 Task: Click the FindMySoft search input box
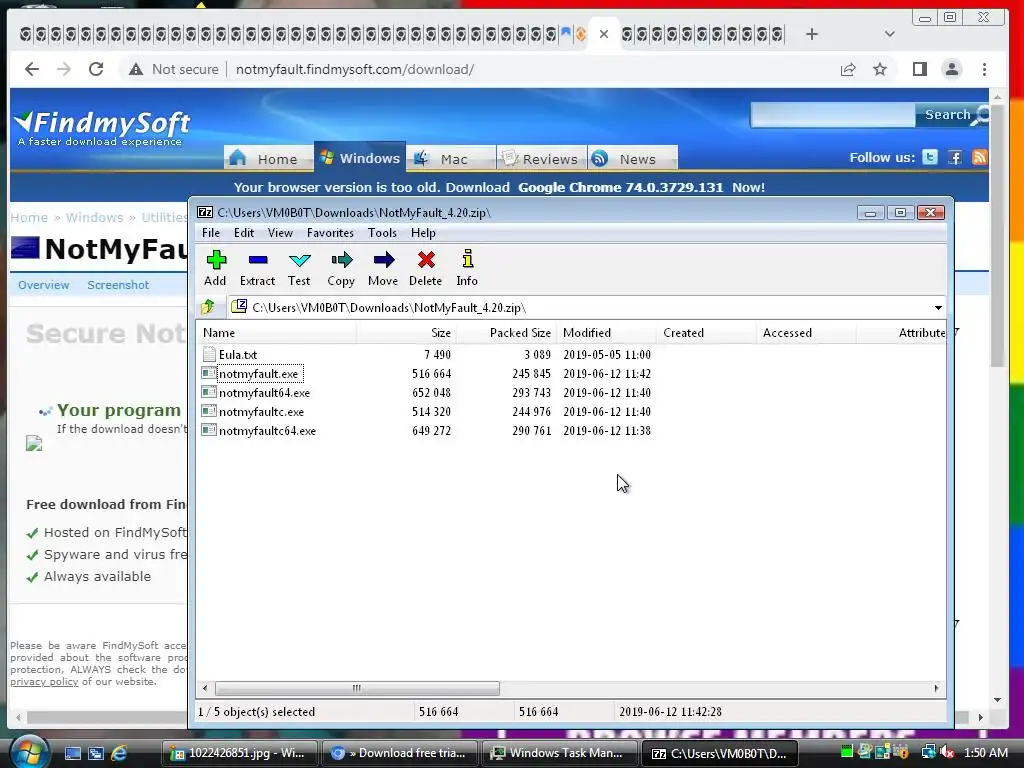pos(833,115)
